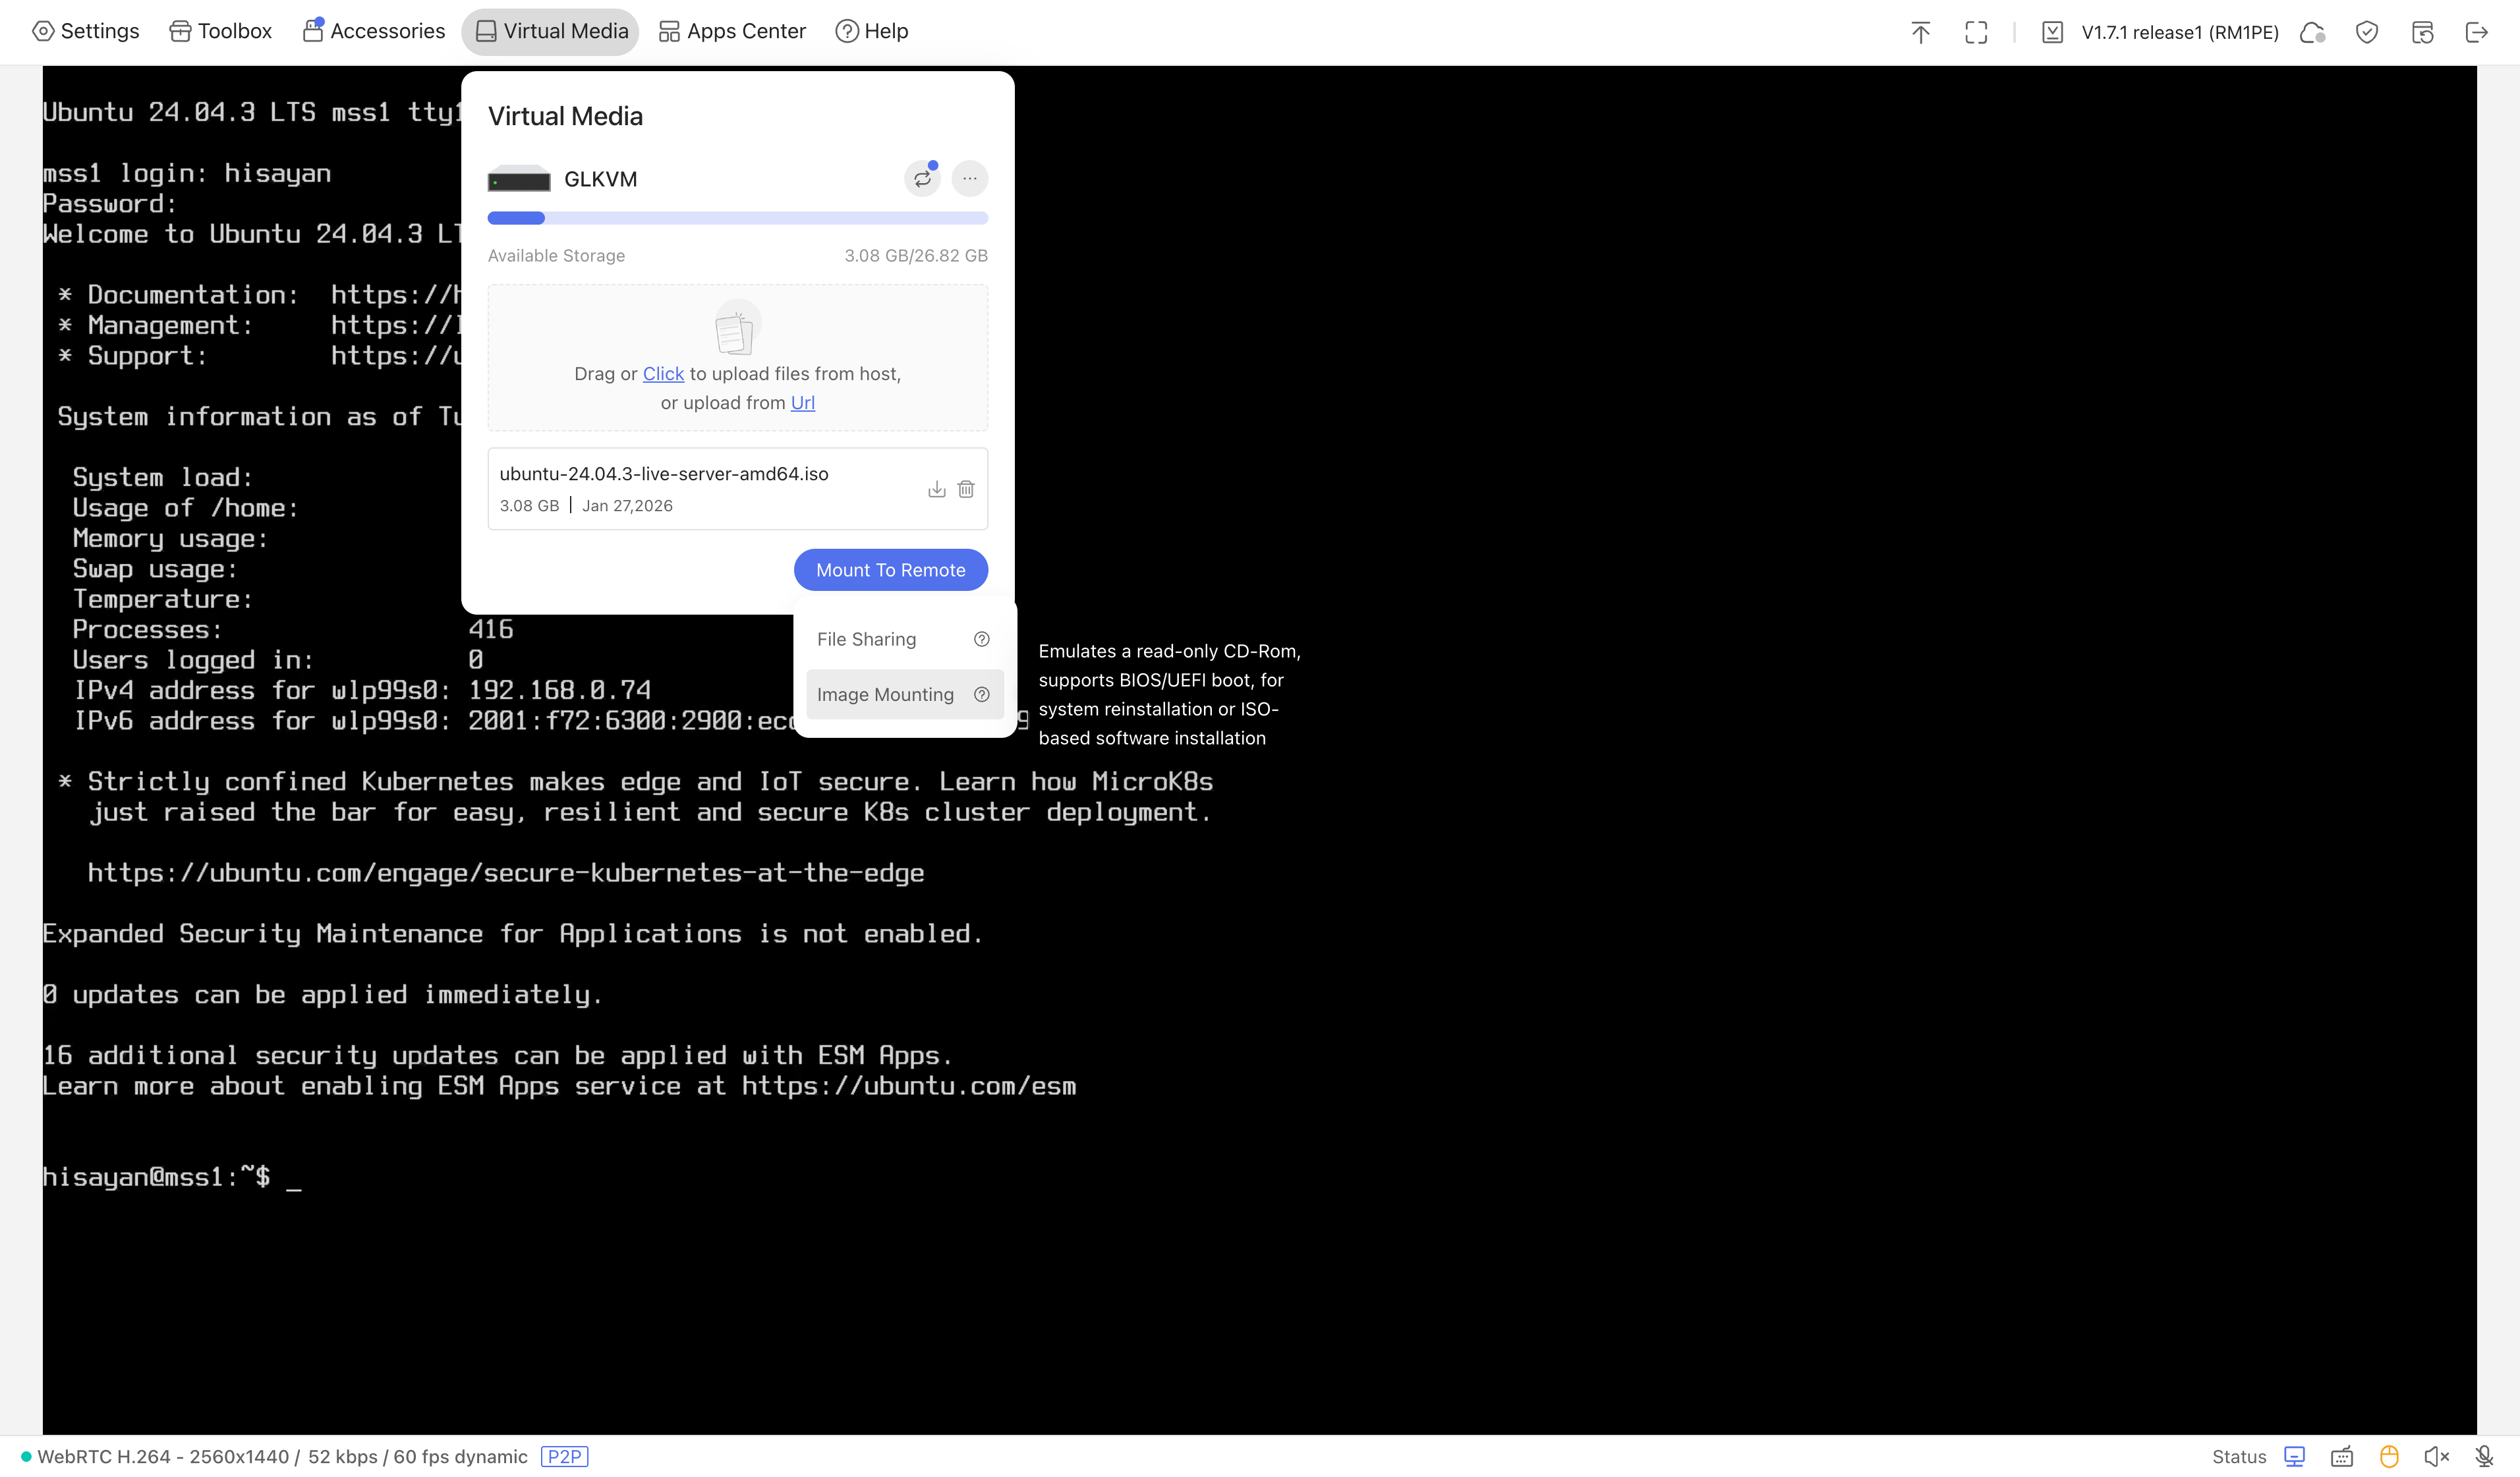Click the logout icon
Screen dimensions: 2520x1477
coord(2476,32)
